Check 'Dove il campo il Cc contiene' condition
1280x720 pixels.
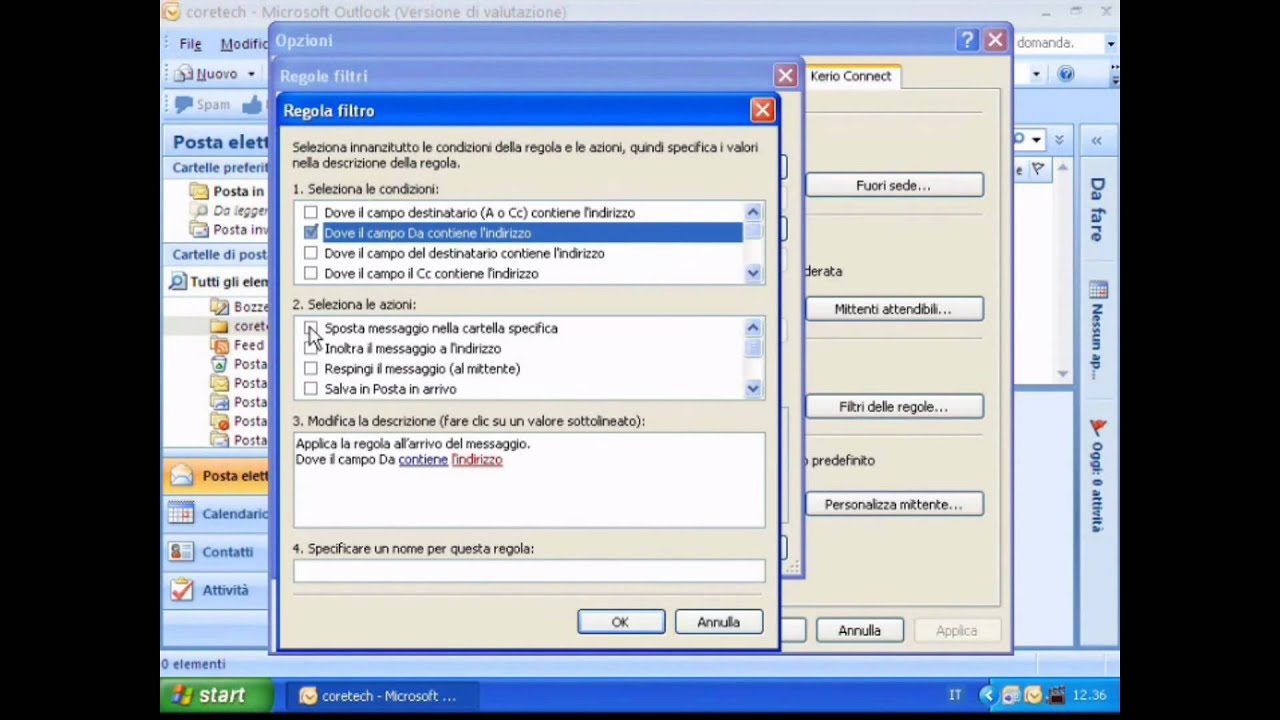point(311,273)
